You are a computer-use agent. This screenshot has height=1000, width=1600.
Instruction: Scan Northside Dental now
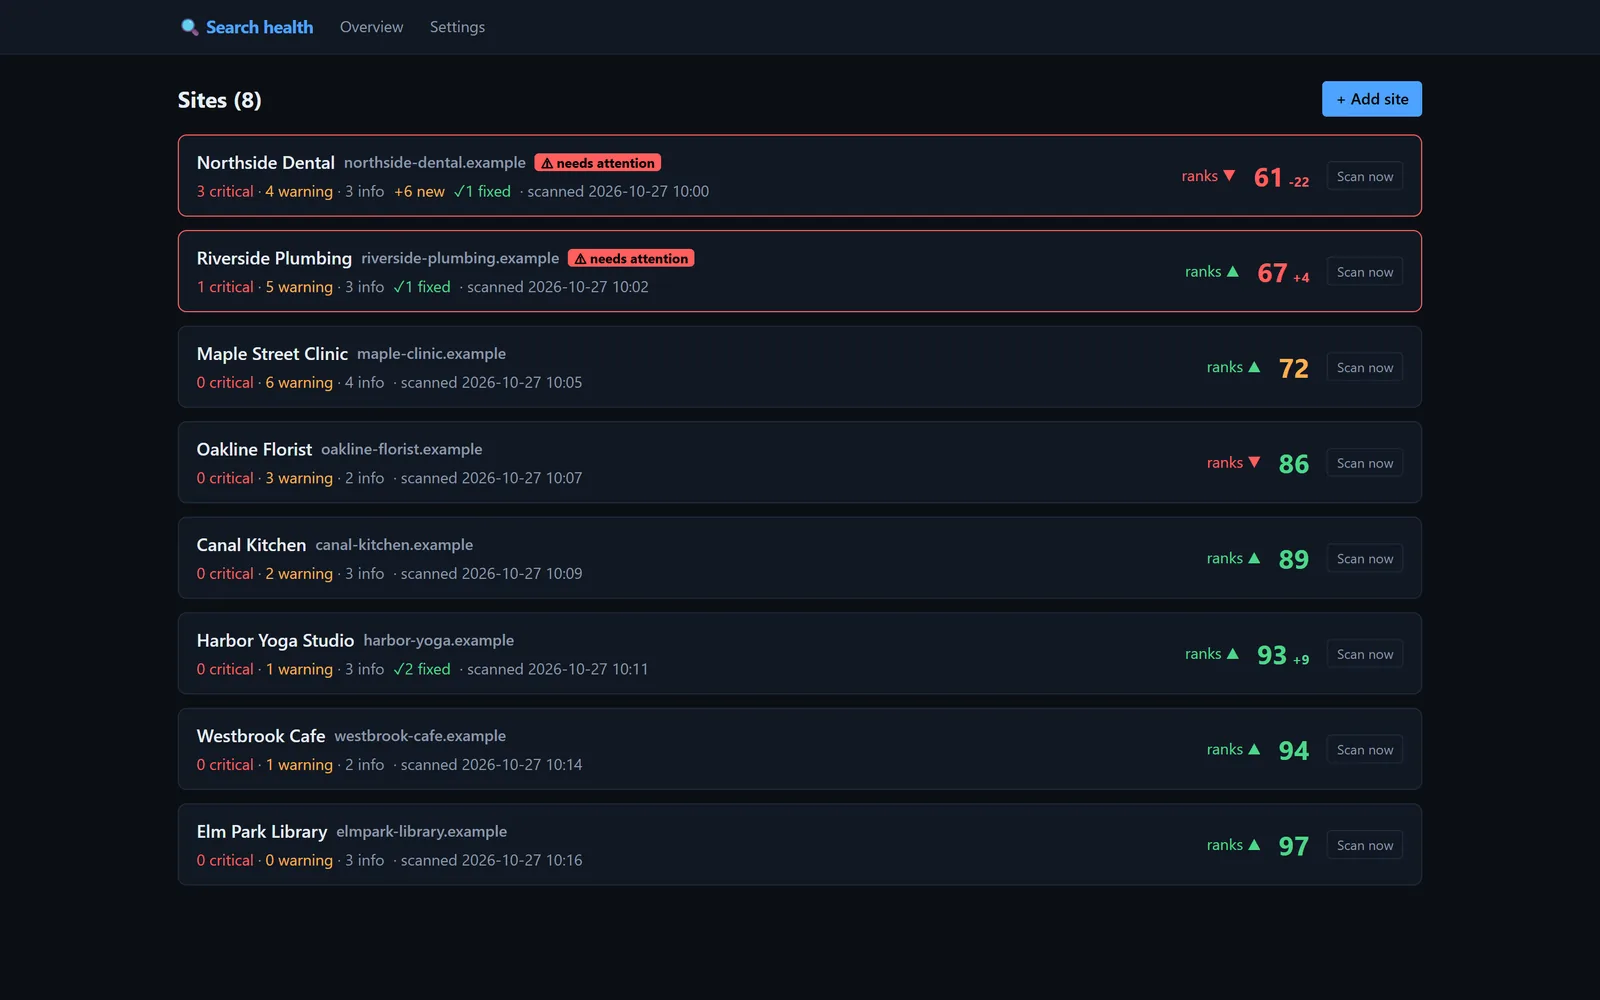click(1365, 176)
